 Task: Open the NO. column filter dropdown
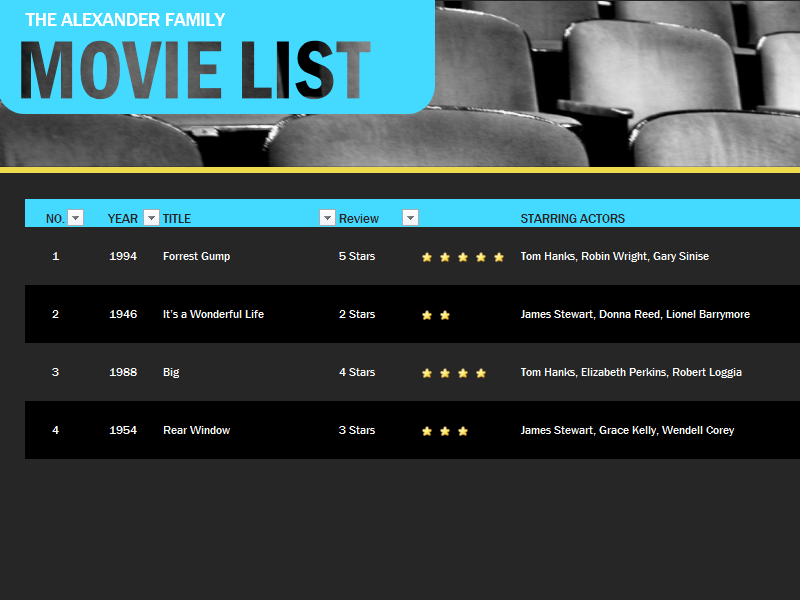[76, 218]
